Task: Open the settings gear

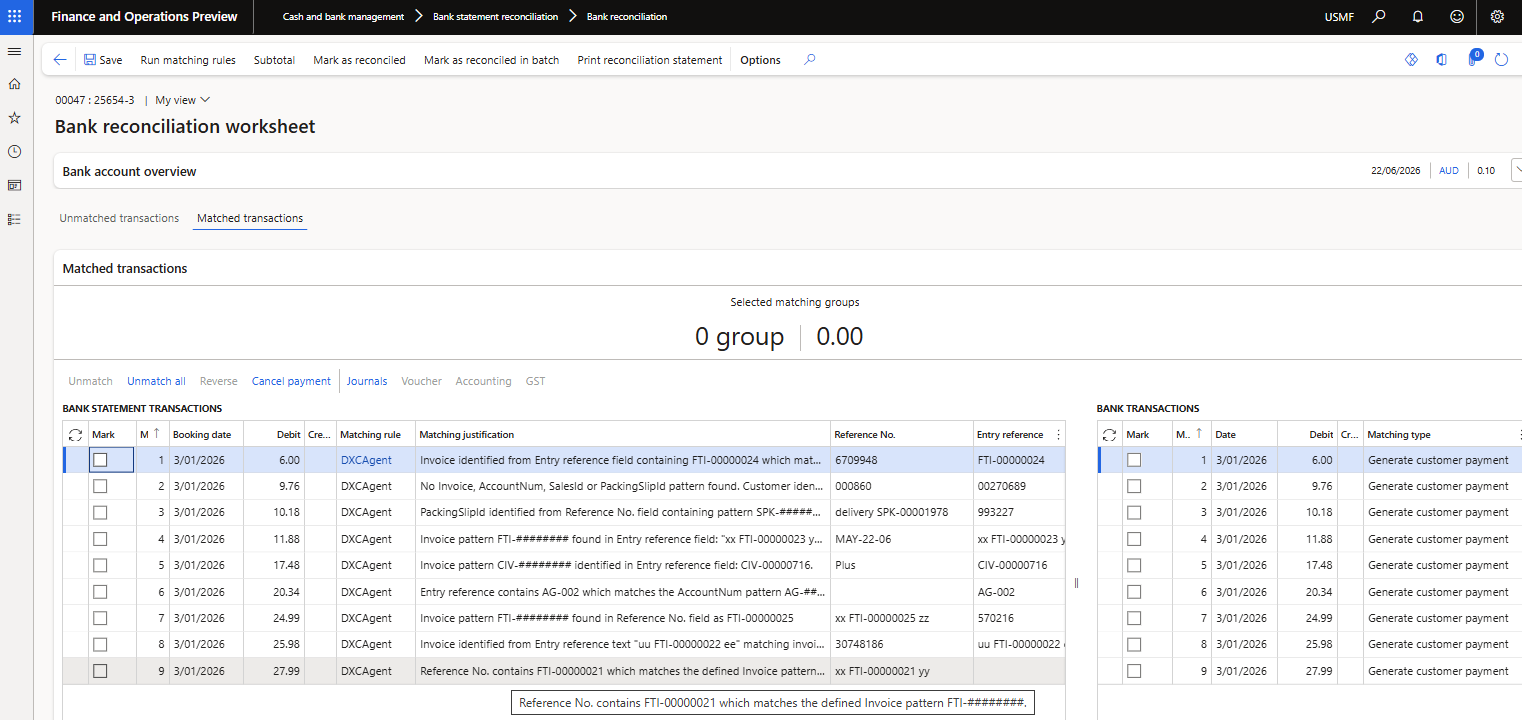Action: pos(1497,17)
